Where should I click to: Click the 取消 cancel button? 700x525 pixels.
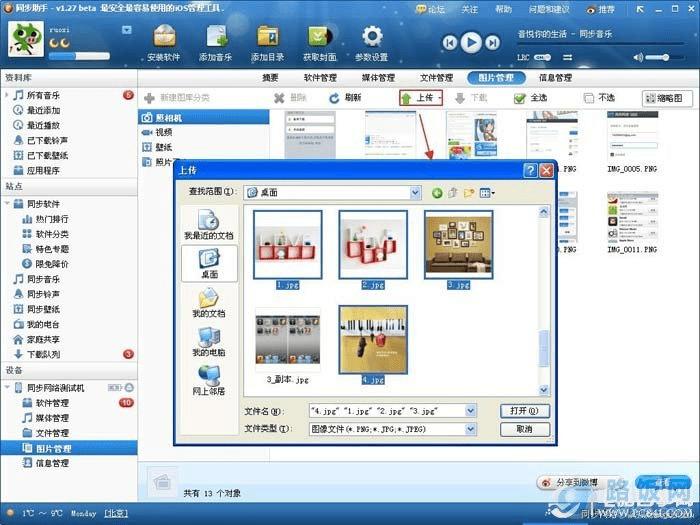tap(525, 429)
